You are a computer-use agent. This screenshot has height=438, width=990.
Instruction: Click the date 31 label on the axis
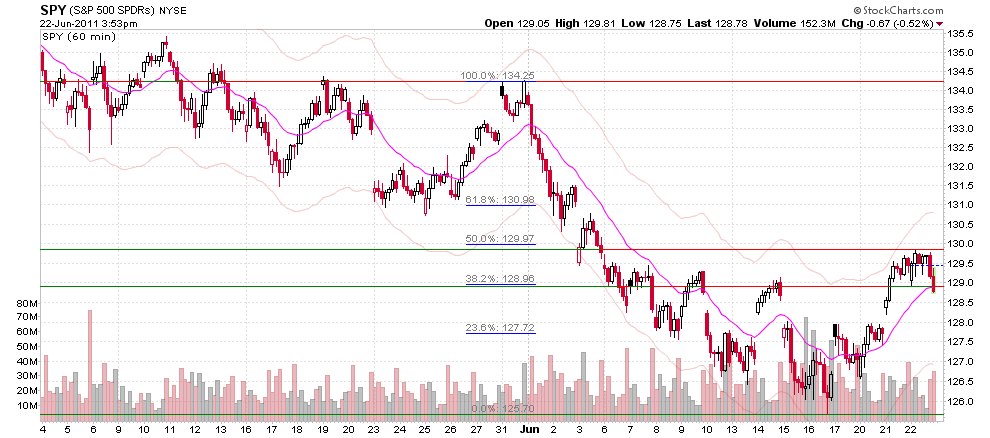[503, 429]
